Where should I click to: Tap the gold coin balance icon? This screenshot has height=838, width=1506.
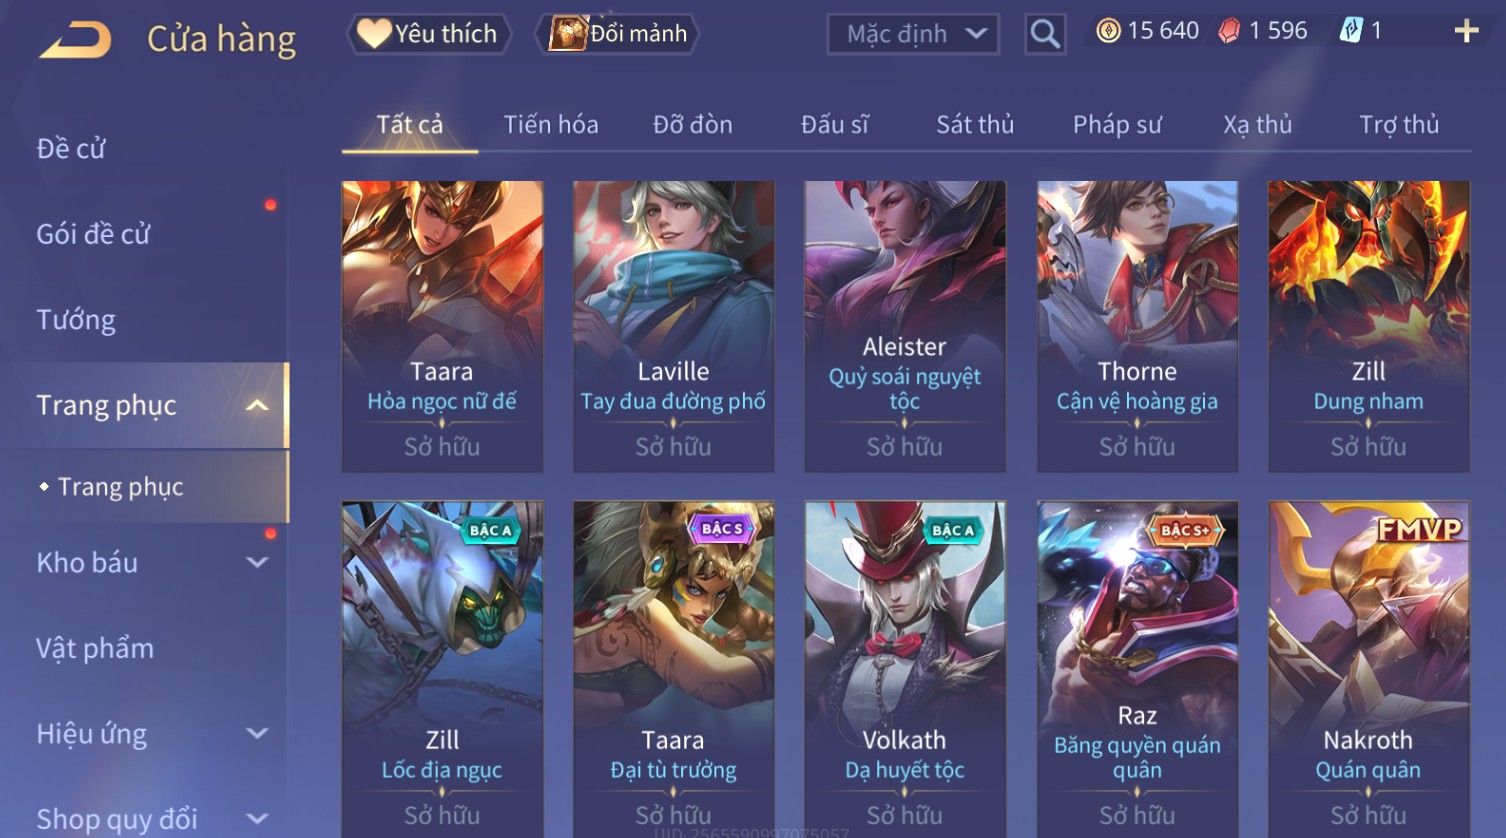pyautogui.click(x=1108, y=31)
